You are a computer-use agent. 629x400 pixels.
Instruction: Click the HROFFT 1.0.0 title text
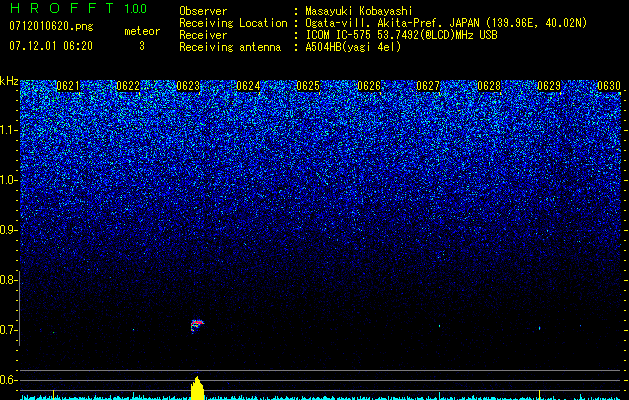point(79,8)
